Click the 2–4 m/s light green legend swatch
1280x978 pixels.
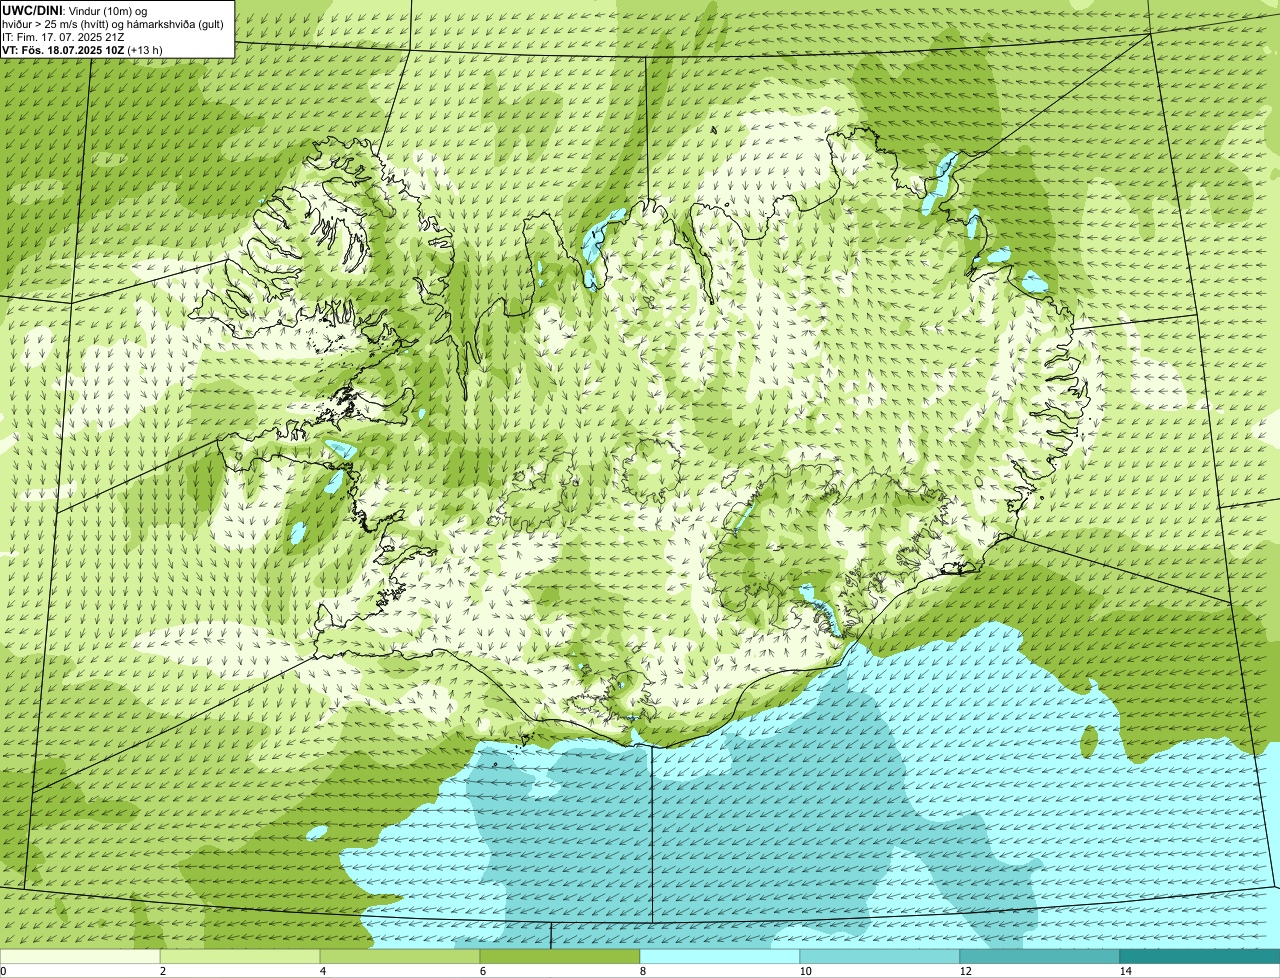click(x=240, y=956)
